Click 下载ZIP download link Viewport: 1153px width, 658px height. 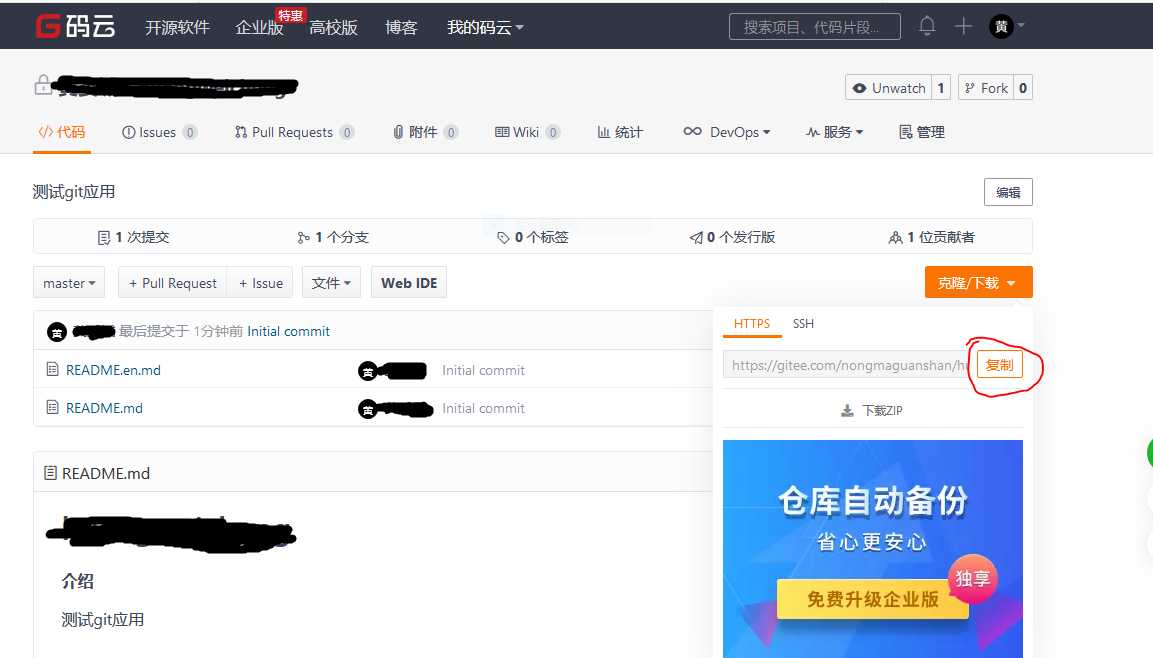pos(872,410)
